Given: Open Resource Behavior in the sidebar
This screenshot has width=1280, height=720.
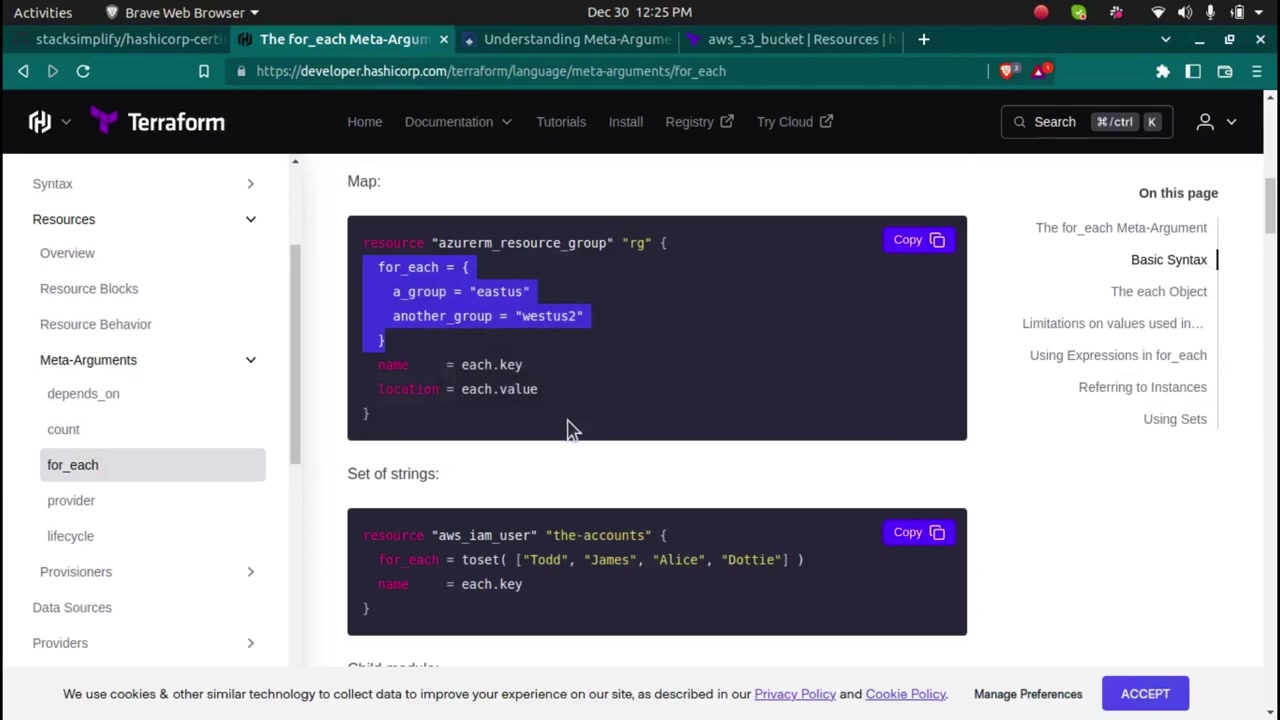Looking at the screenshot, I should (x=96, y=324).
